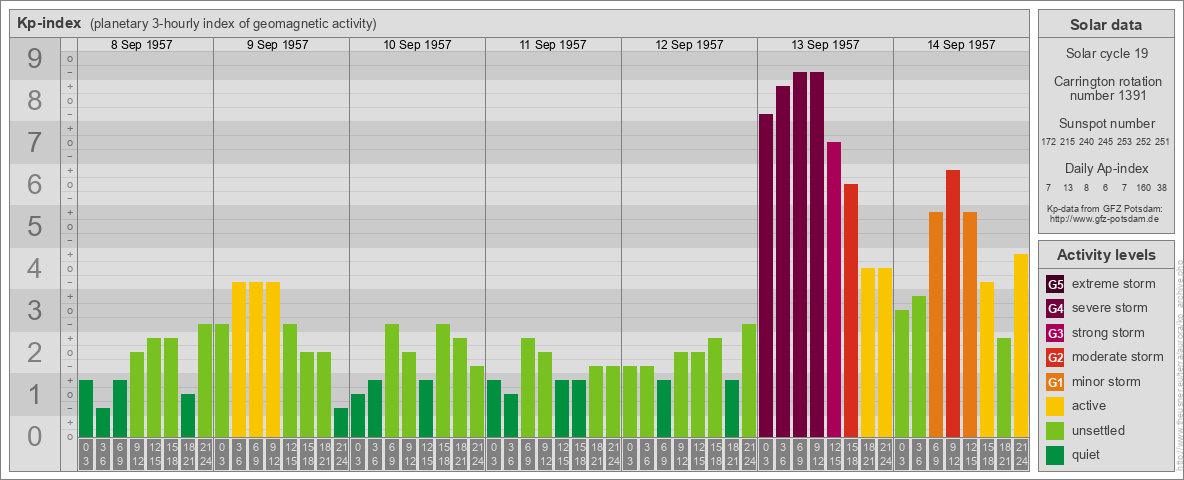
Task: Click the 'Sunspot number' label
Action: [x=1107, y=124]
